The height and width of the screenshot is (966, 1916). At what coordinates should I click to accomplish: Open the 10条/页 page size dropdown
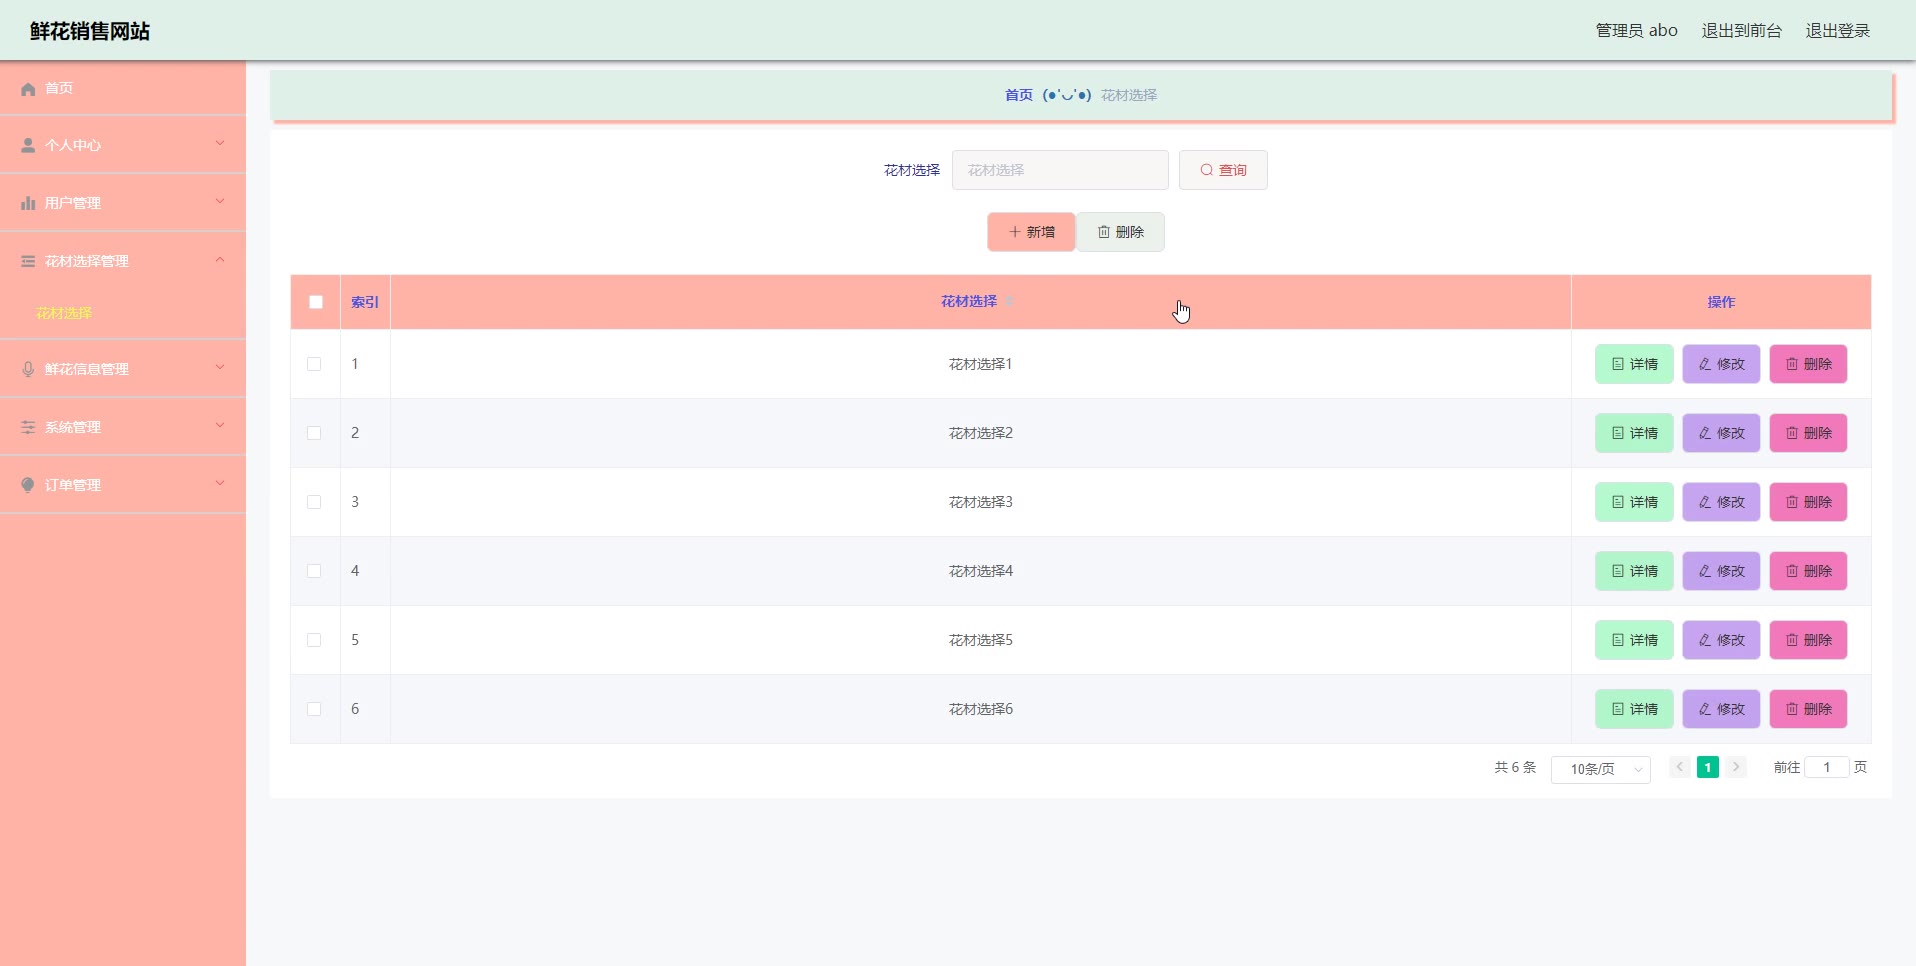(1600, 769)
